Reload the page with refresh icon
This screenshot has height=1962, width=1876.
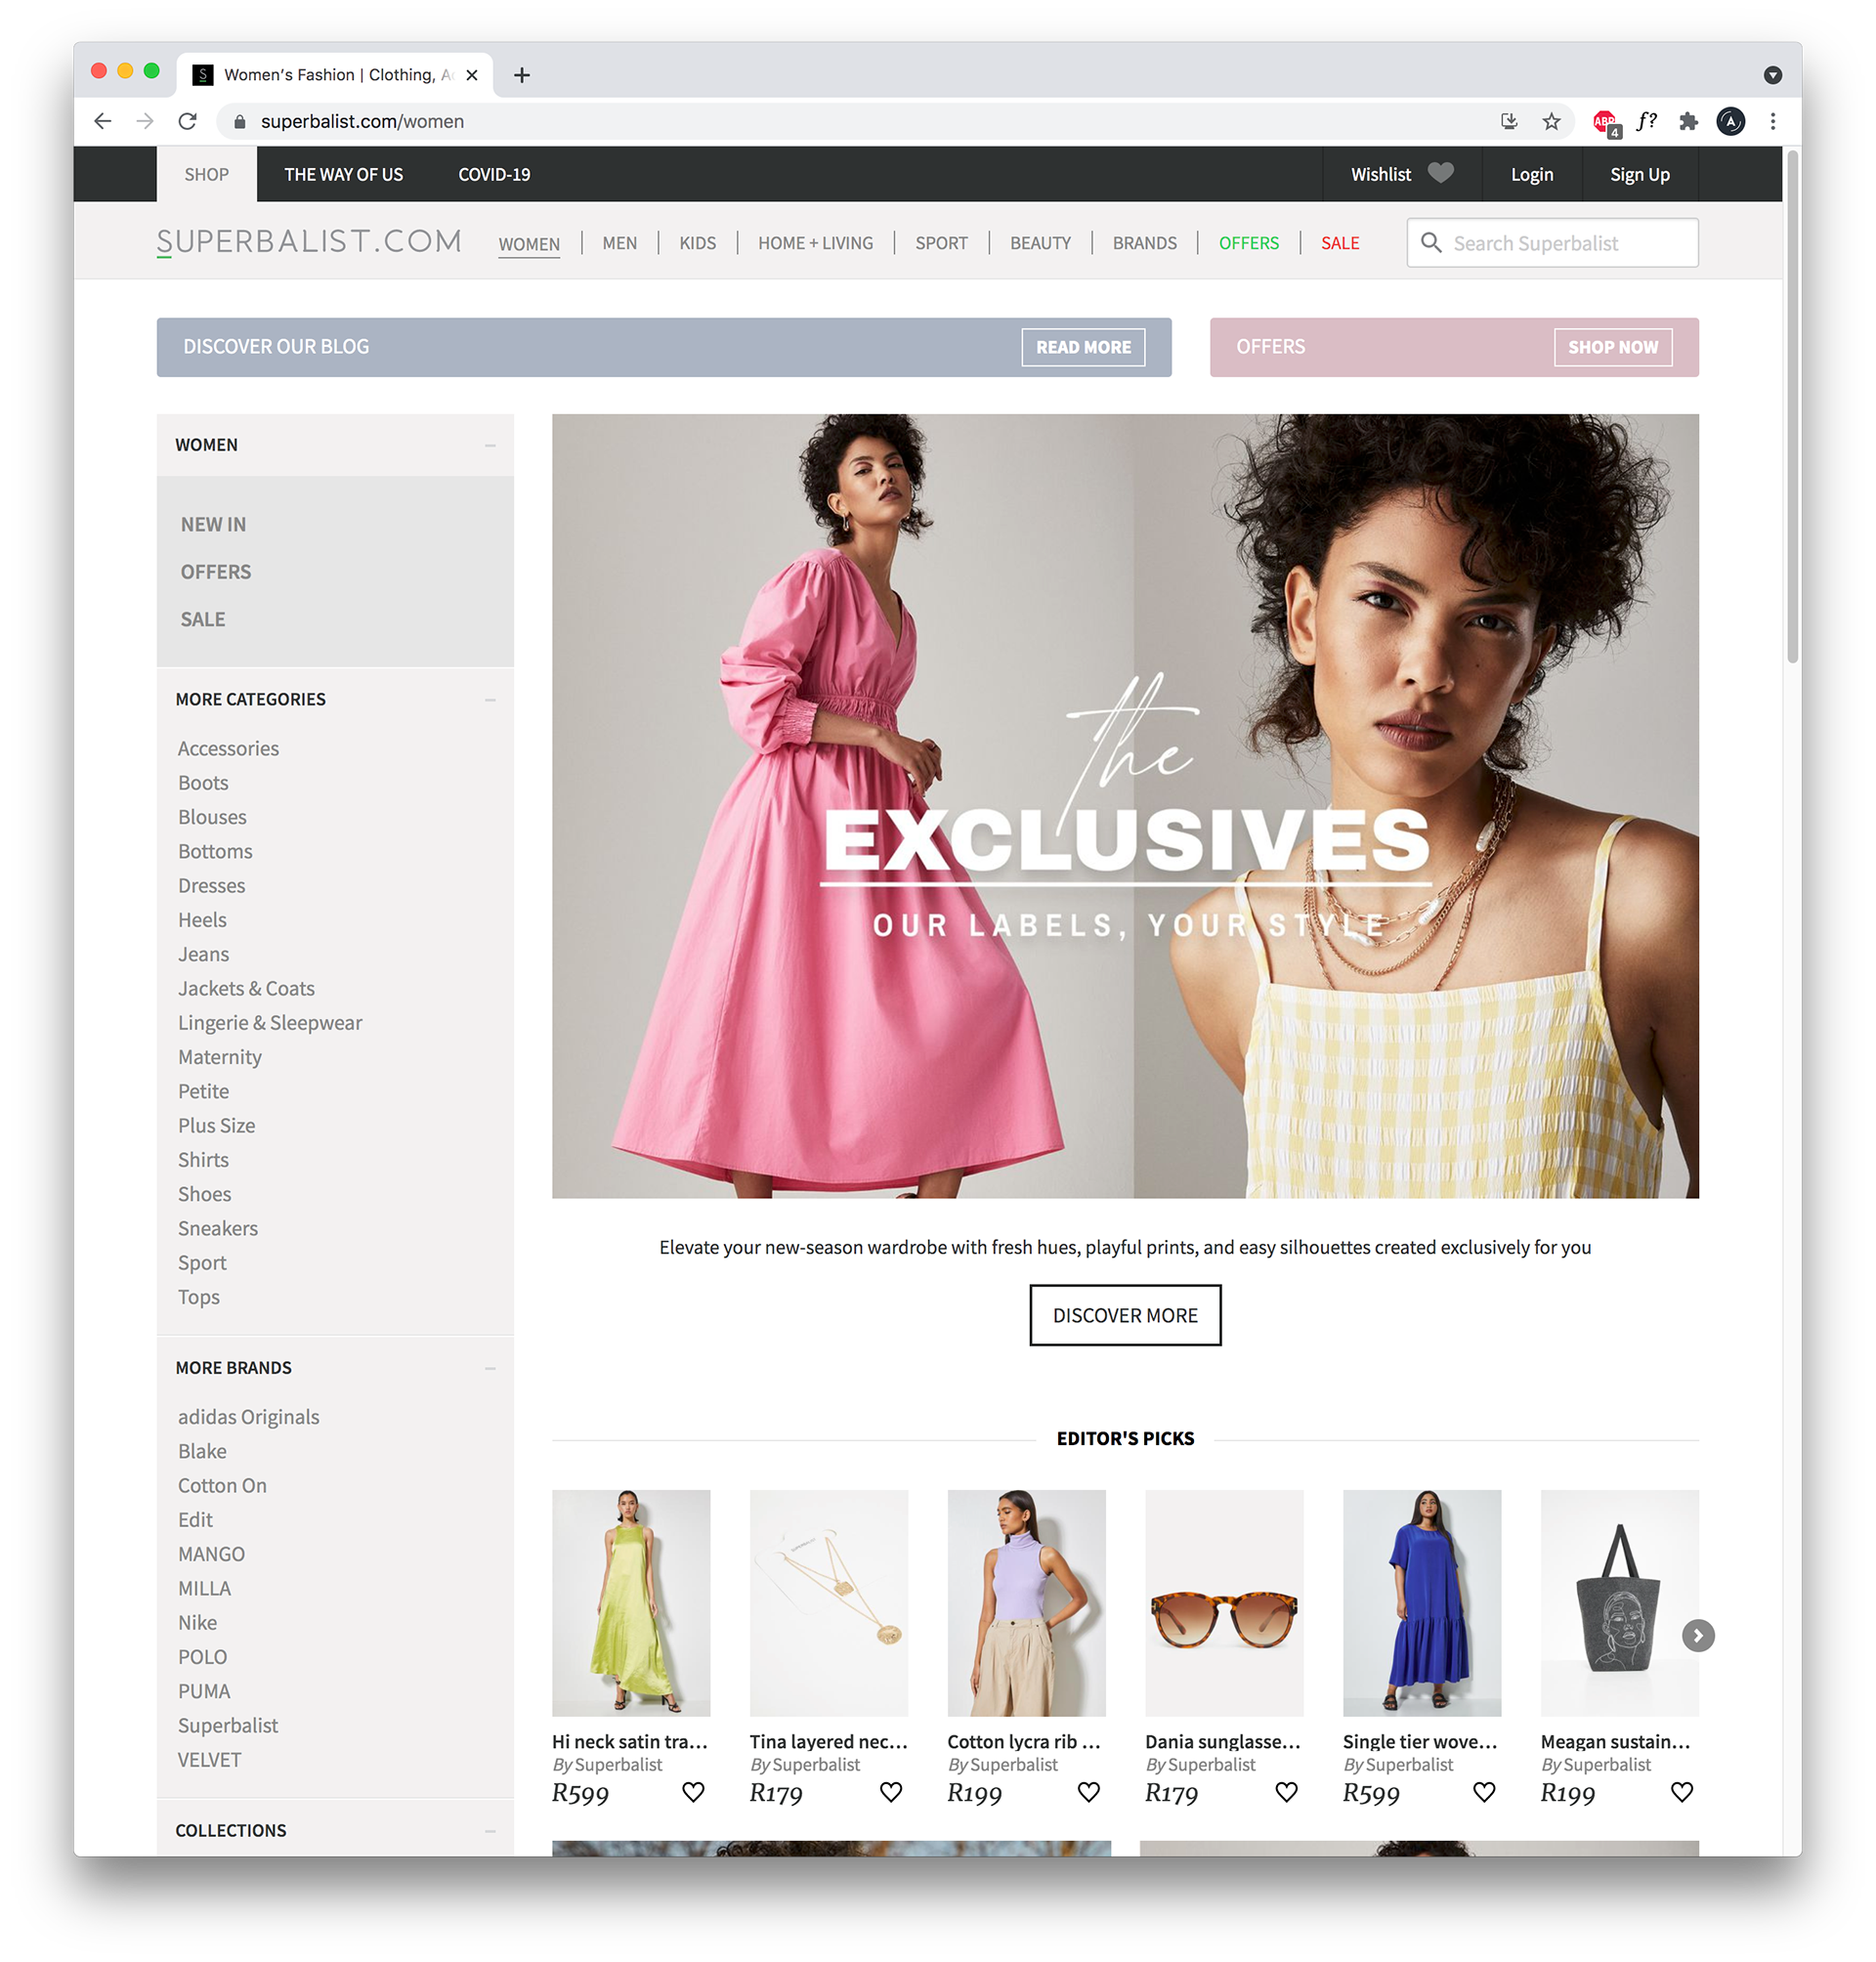(187, 121)
